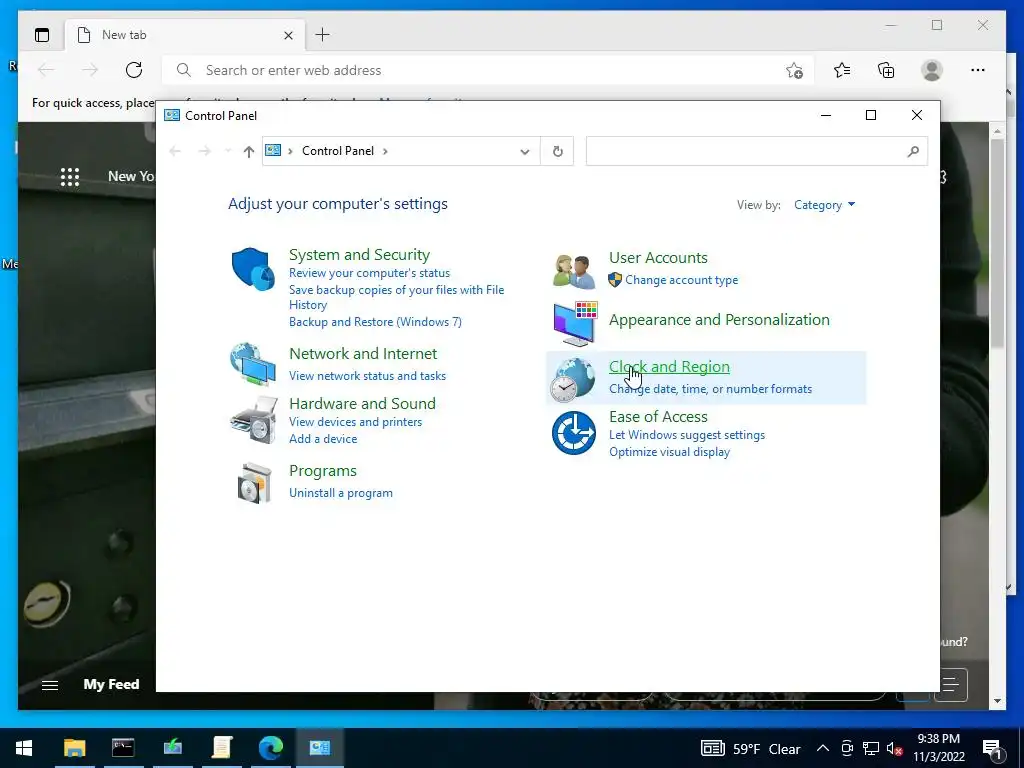1024x768 pixels.
Task: Open View by Category dropdown
Action: coord(824,205)
